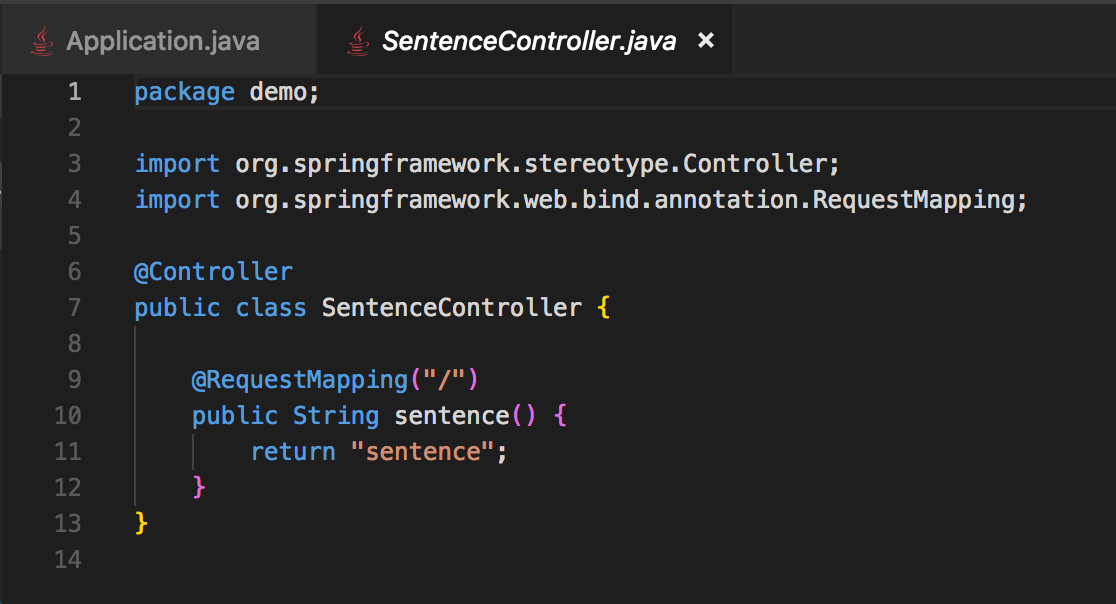
Task: Click the yellow closing brace on line 13
Action: pyautogui.click(x=141, y=523)
